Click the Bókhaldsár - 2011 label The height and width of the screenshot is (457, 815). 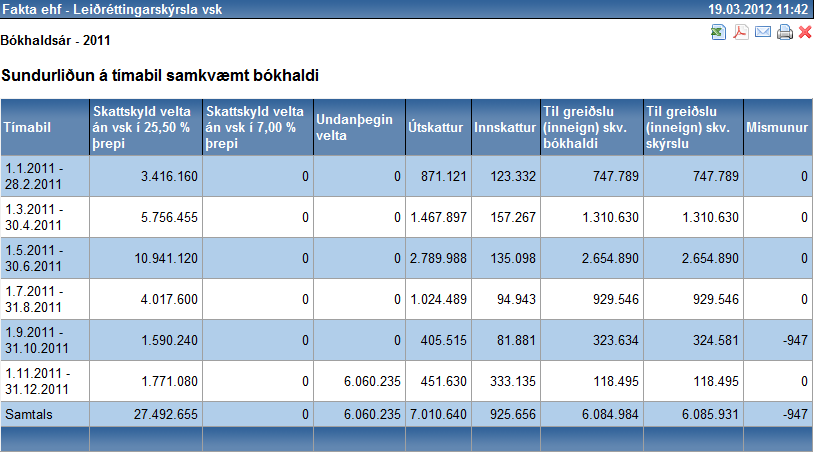[x=56, y=42]
